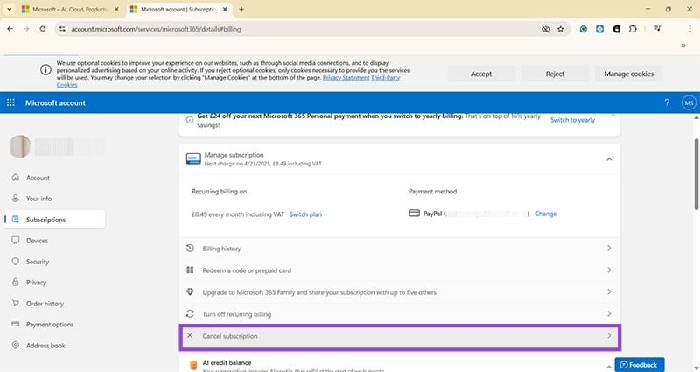Open Subscriptions in the sidebar
The width and height of the screenshot is (700, 372).
coord(55,219)
